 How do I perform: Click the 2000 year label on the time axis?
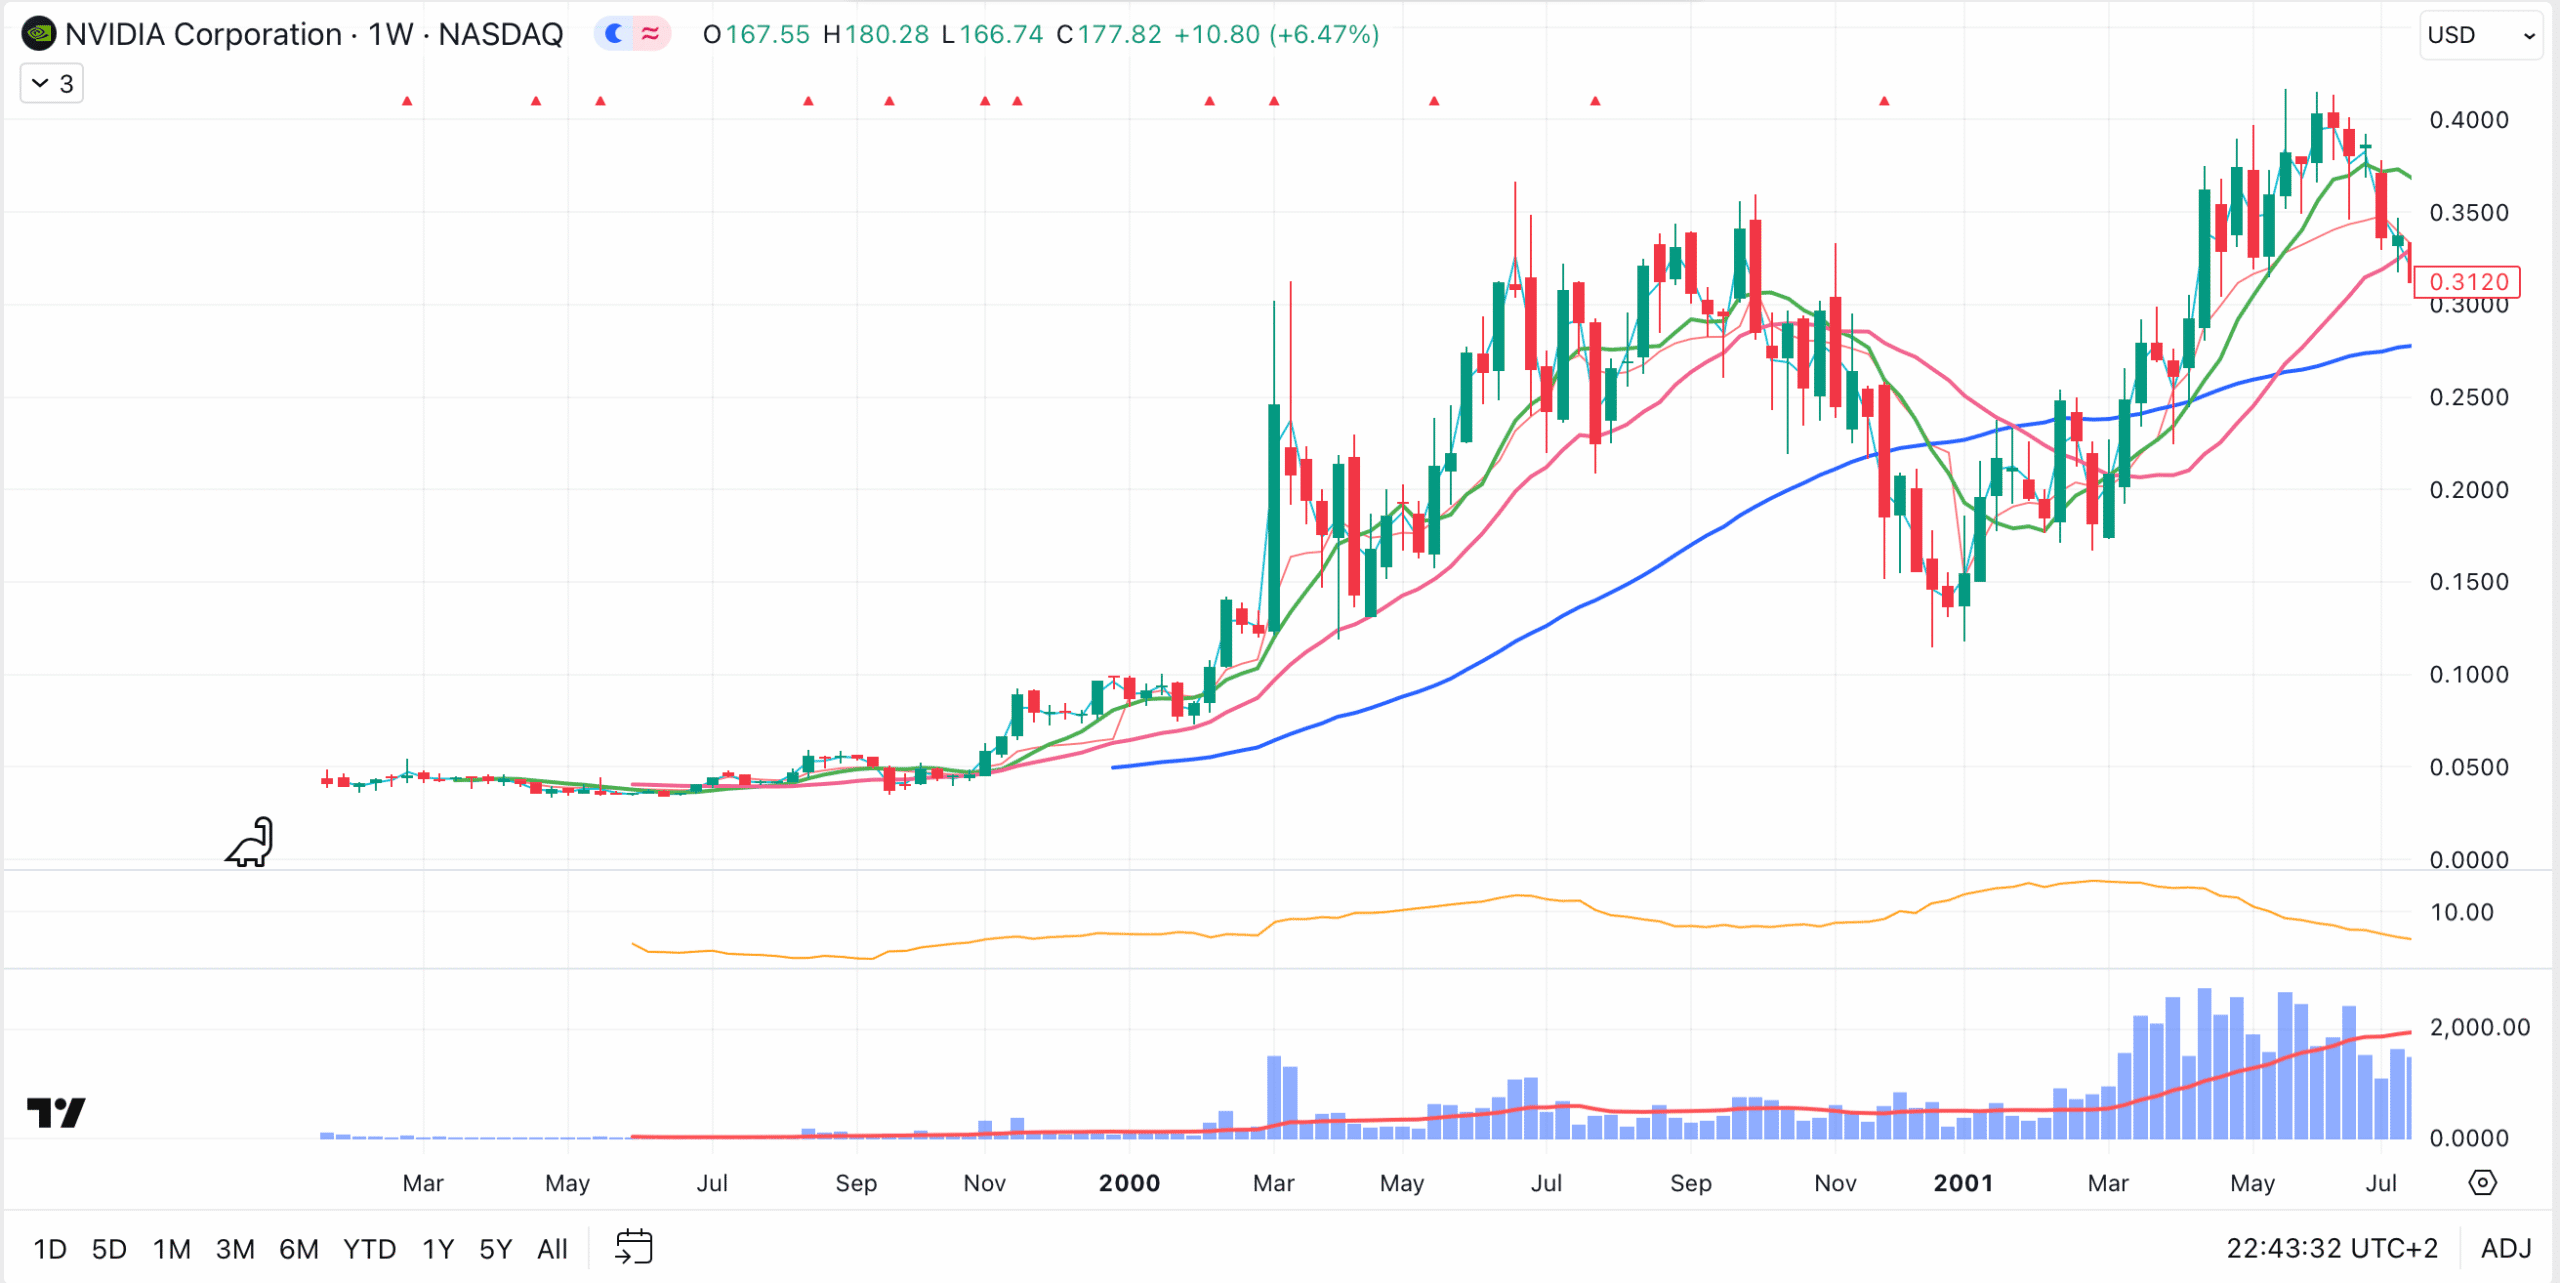point(1129,1183)
